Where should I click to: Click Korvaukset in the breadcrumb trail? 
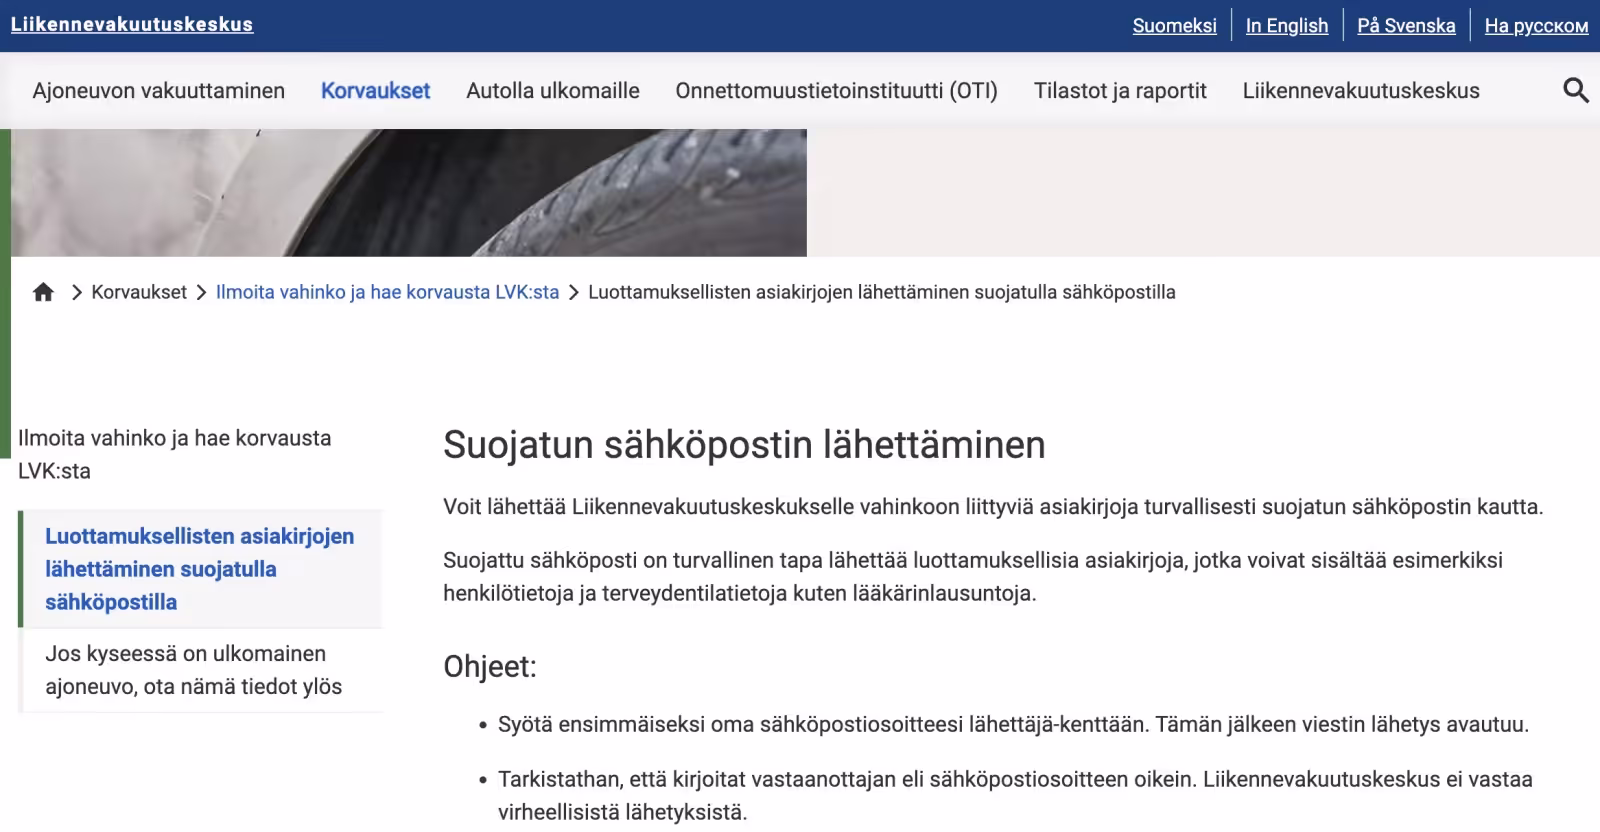point(139,292)
